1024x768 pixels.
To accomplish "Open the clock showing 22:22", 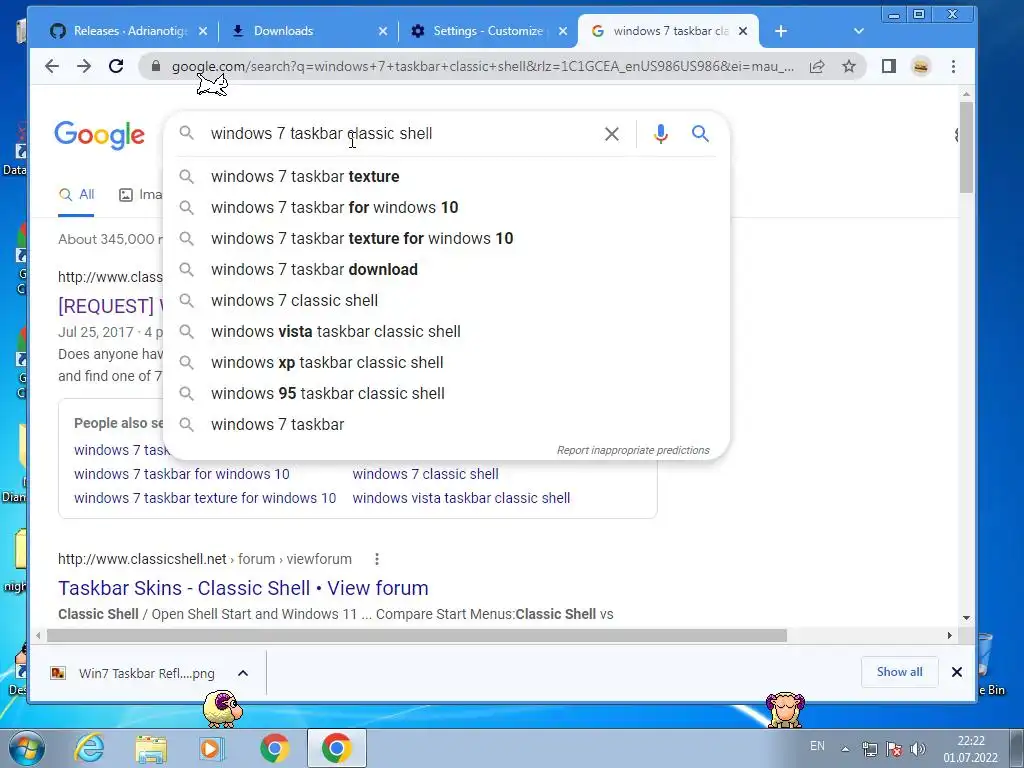I will point(970,749).
